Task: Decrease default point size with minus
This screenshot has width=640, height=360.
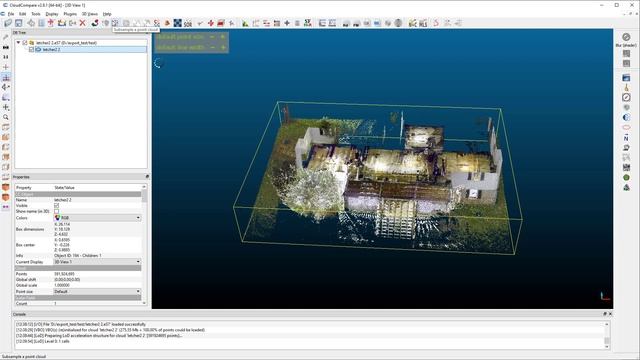Action: (212, 37)
